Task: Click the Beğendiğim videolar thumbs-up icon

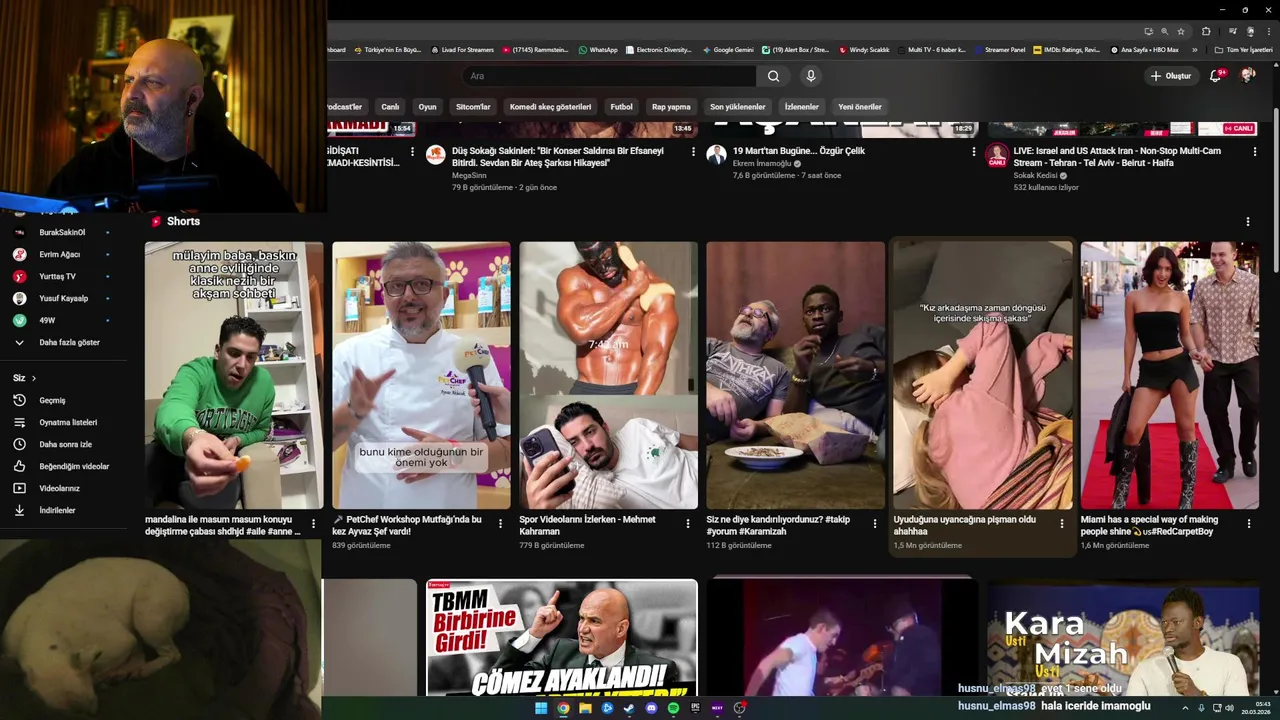Action: click(19, 466)
